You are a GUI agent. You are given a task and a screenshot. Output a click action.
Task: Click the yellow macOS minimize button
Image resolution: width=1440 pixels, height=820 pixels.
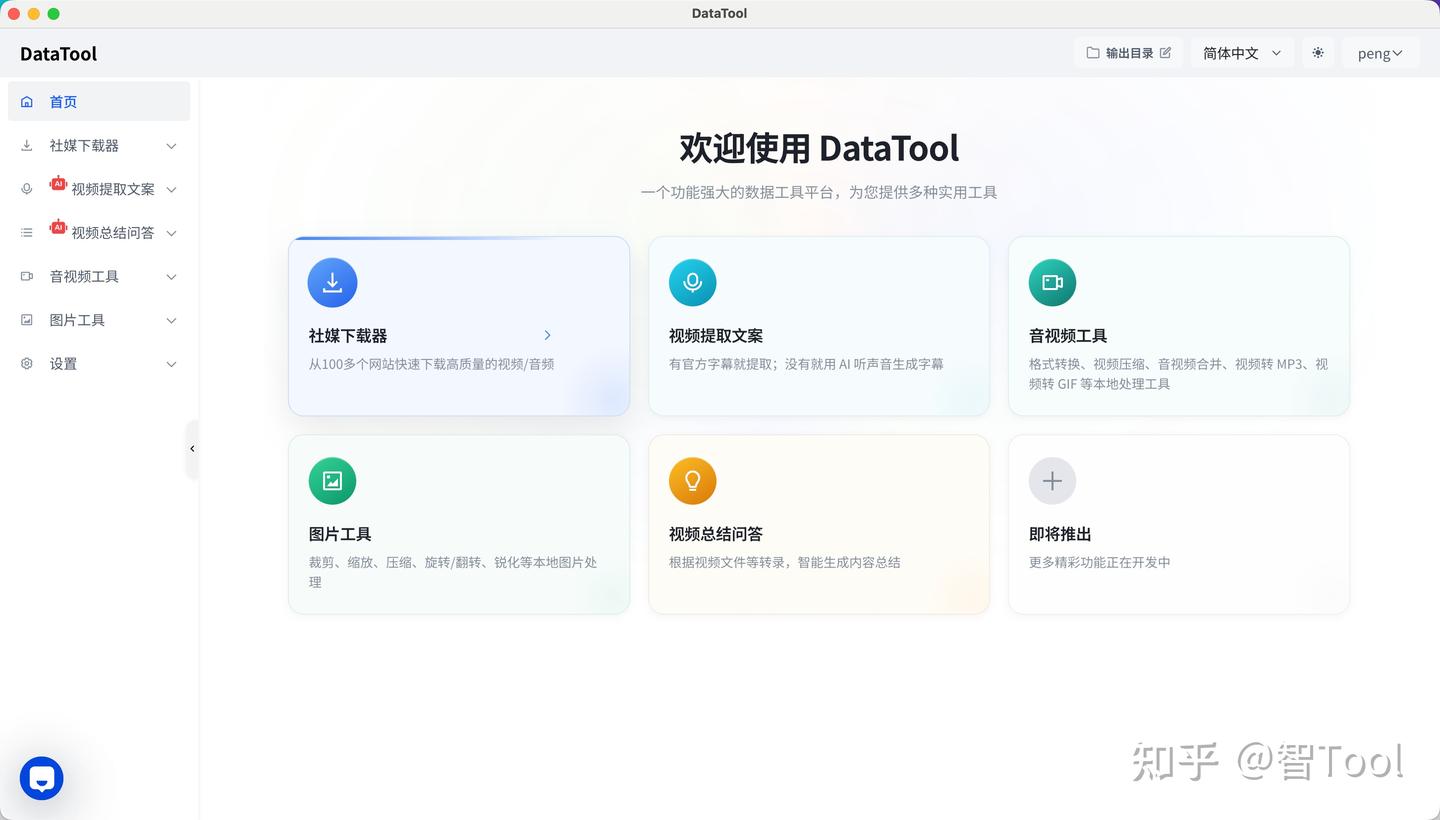click(x=33, y=13)
